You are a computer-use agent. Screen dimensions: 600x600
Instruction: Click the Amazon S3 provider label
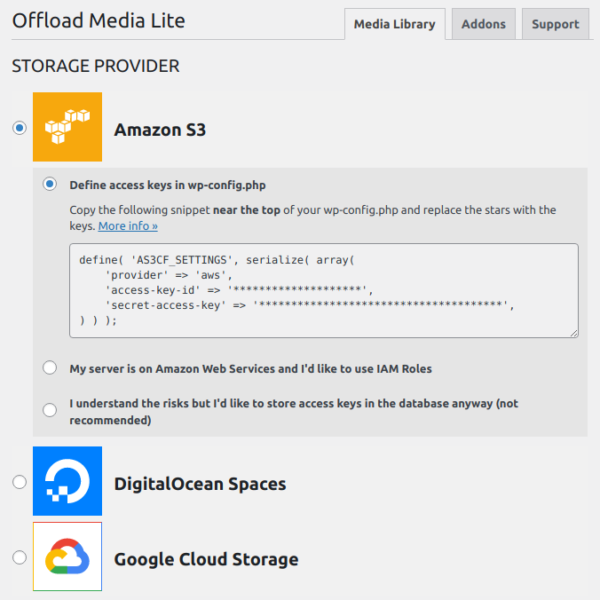click(160, 130)
